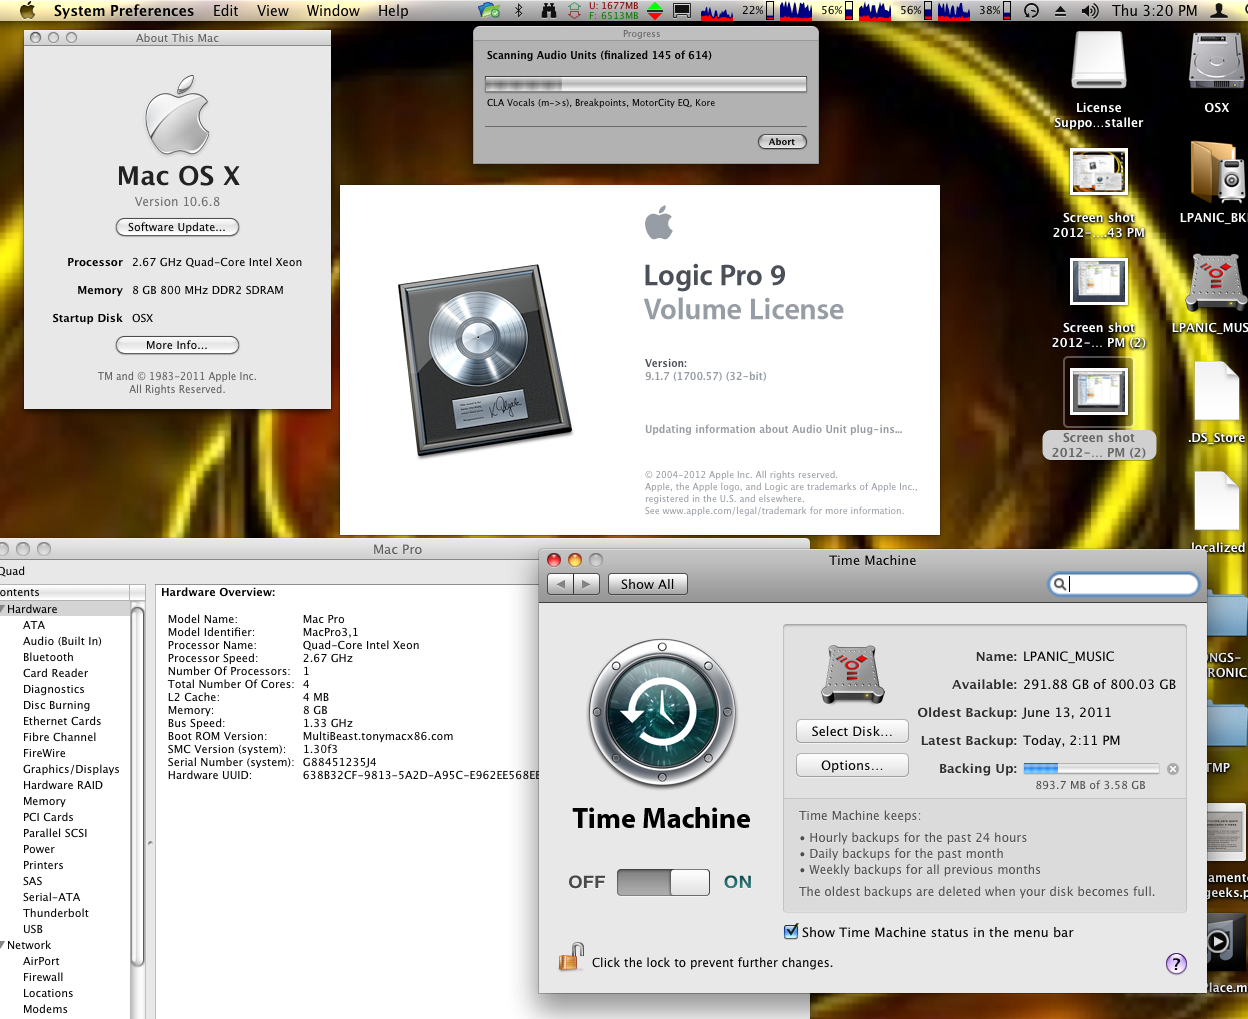Open the Window menu
1248x1019 pixels.
tap(333, 10)
